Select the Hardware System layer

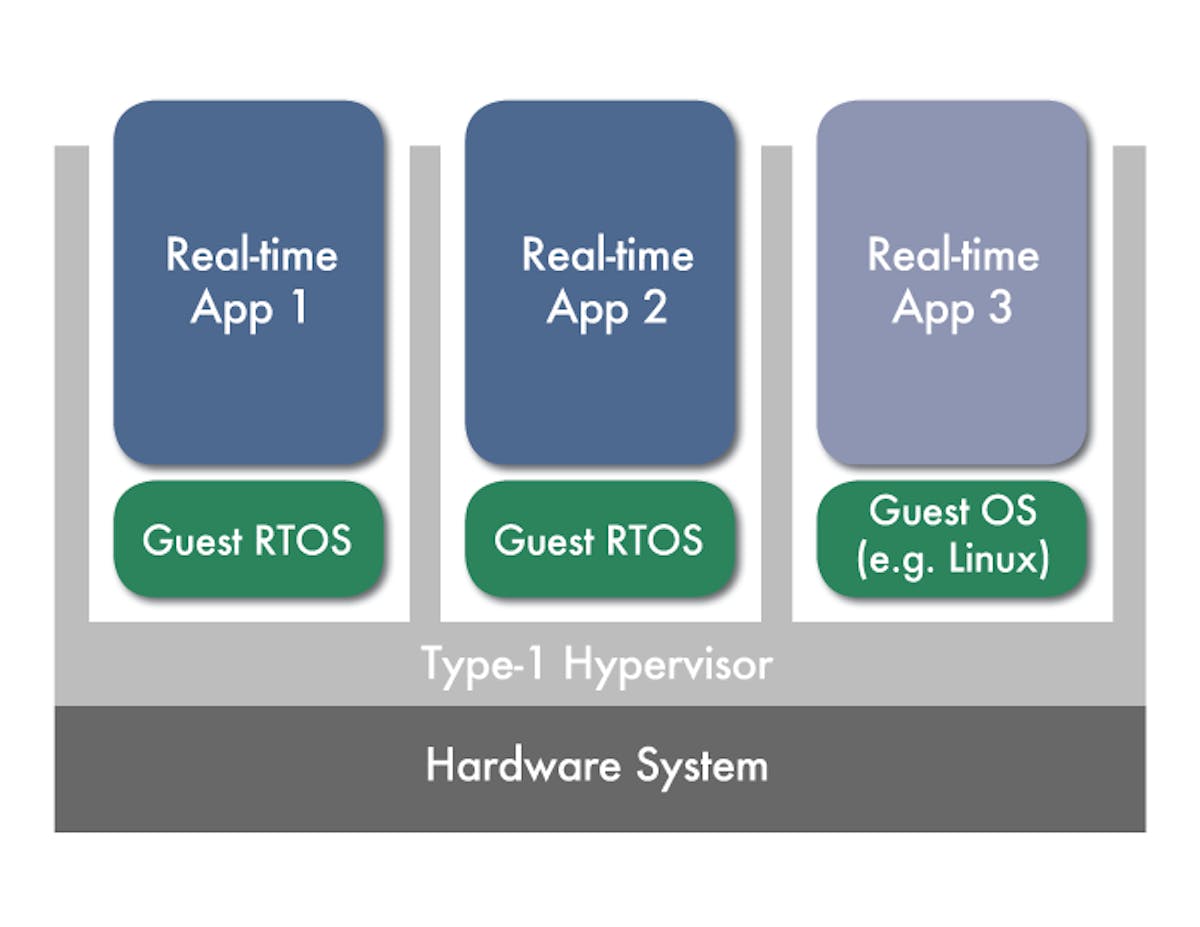(x=600, y=767)
